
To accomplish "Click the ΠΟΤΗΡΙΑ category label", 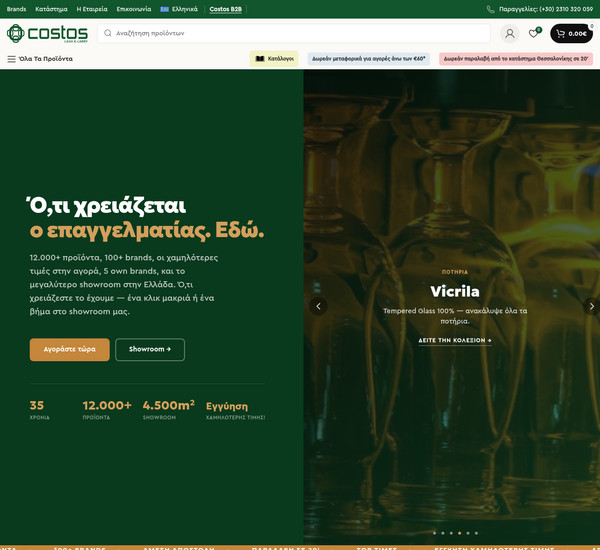I will [x=455, y=272].
